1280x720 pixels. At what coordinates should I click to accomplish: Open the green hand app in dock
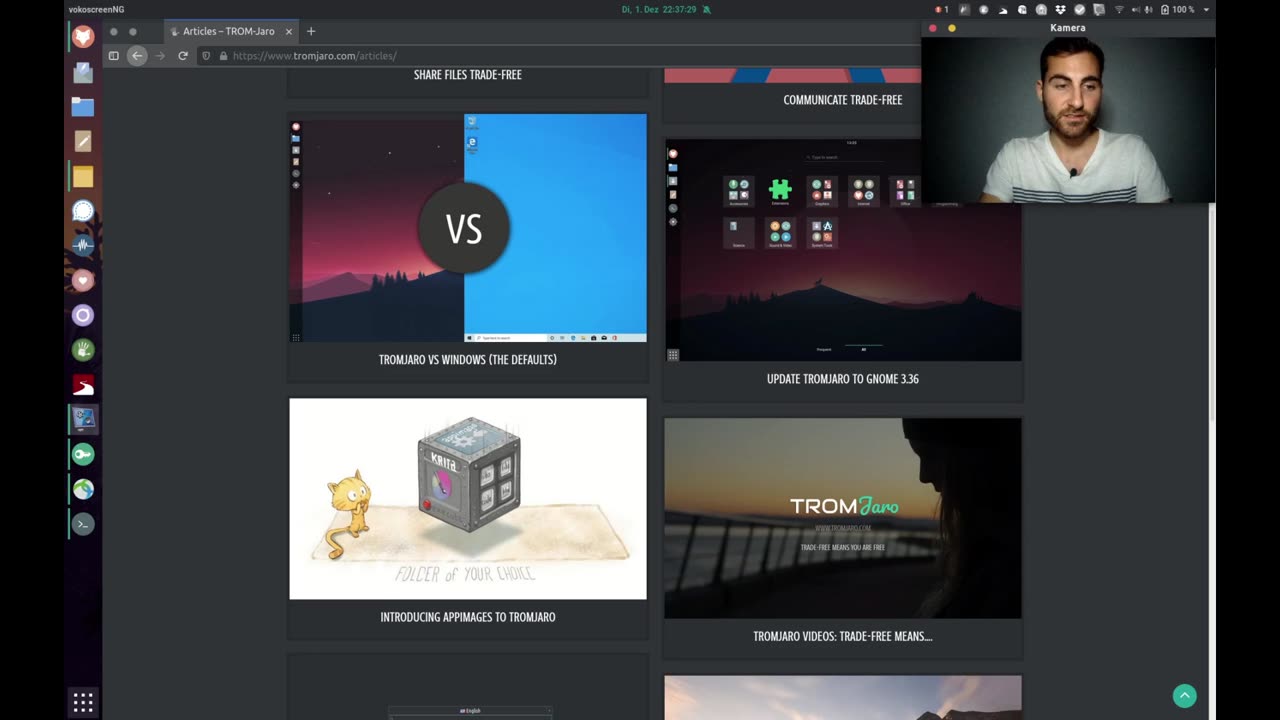coord(83,349)
